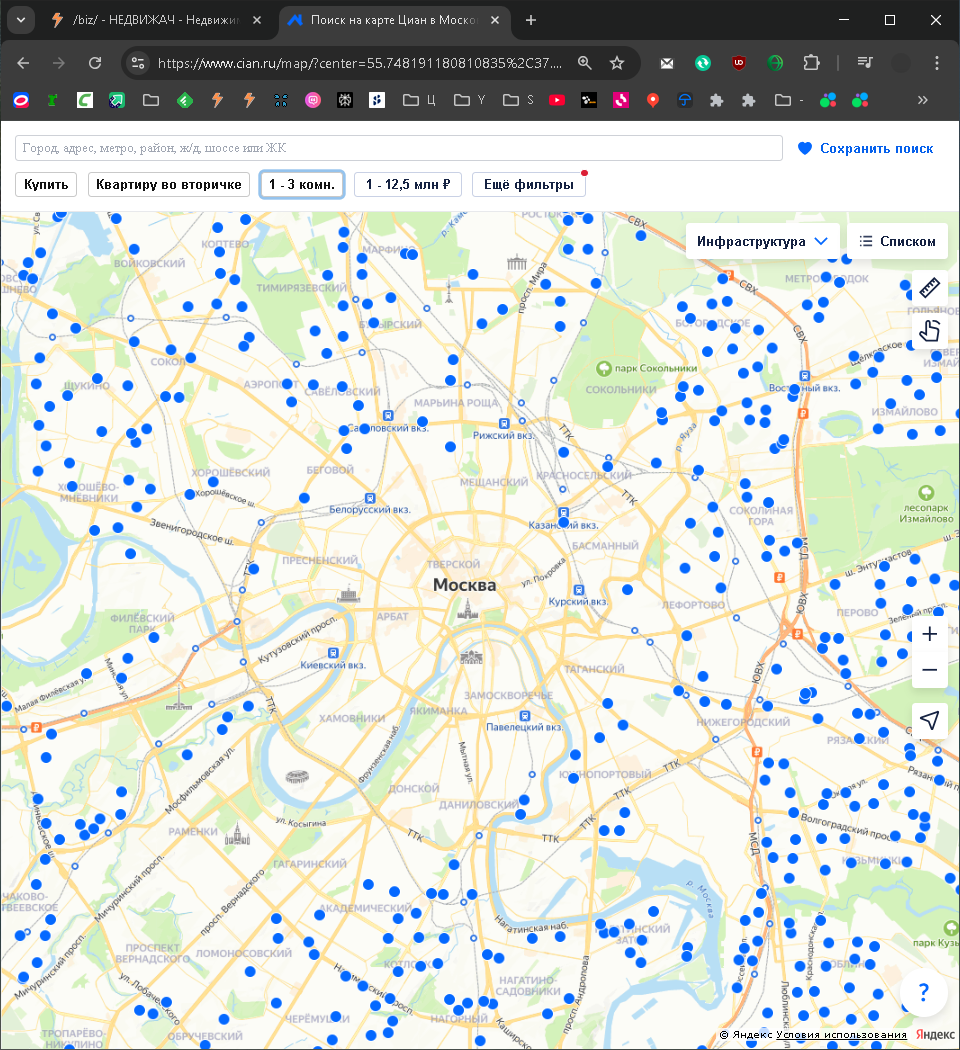
Task: Open the help question mark button
Action: point(924,993)
